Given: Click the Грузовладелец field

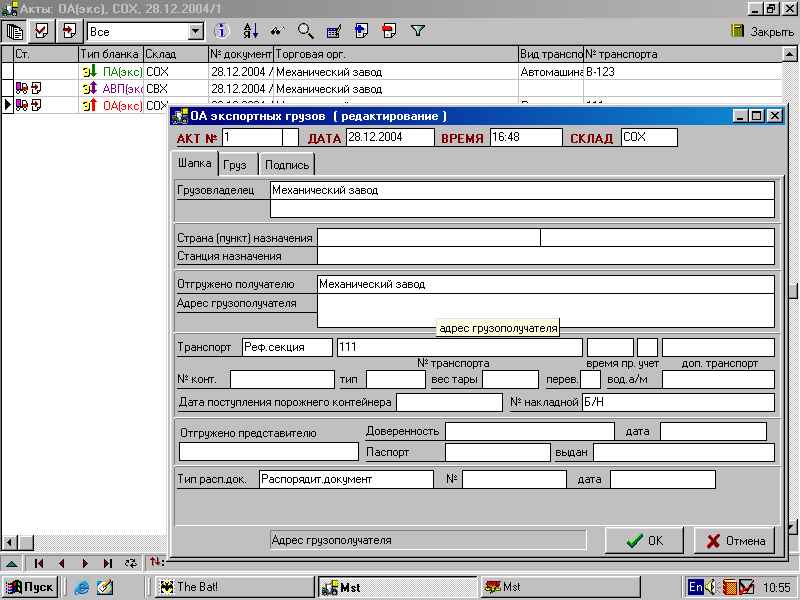Looking at the screenshot, I should click(522, 190).
